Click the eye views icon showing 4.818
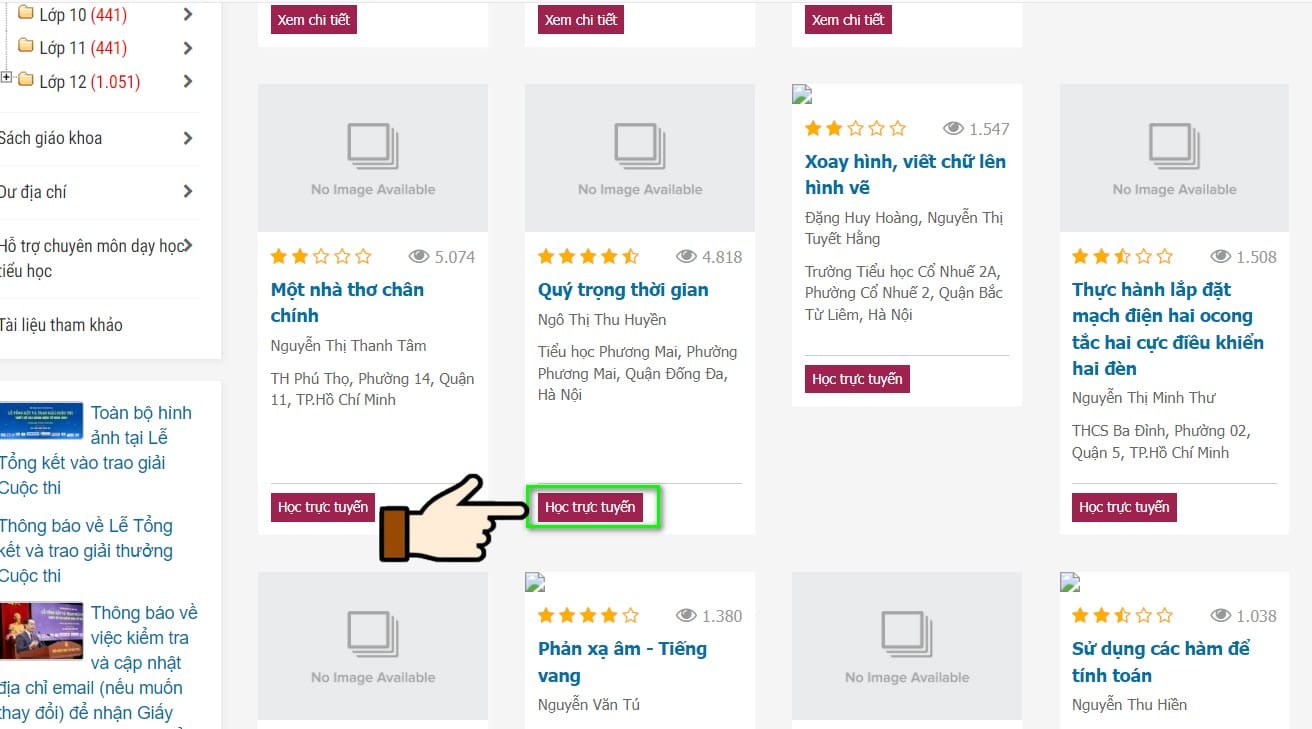Image resolution: width=1312 pixels, height=729 pixels. 686,257
